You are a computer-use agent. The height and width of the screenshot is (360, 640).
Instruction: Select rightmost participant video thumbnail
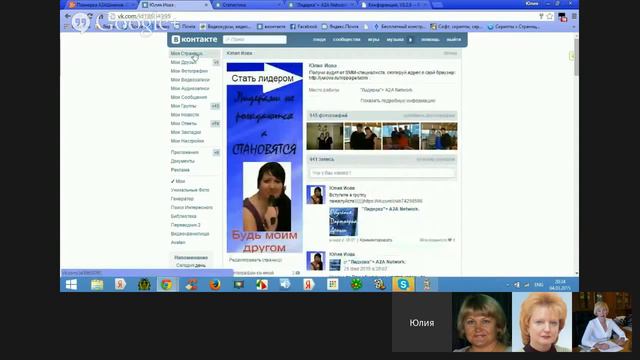point(602,322)
